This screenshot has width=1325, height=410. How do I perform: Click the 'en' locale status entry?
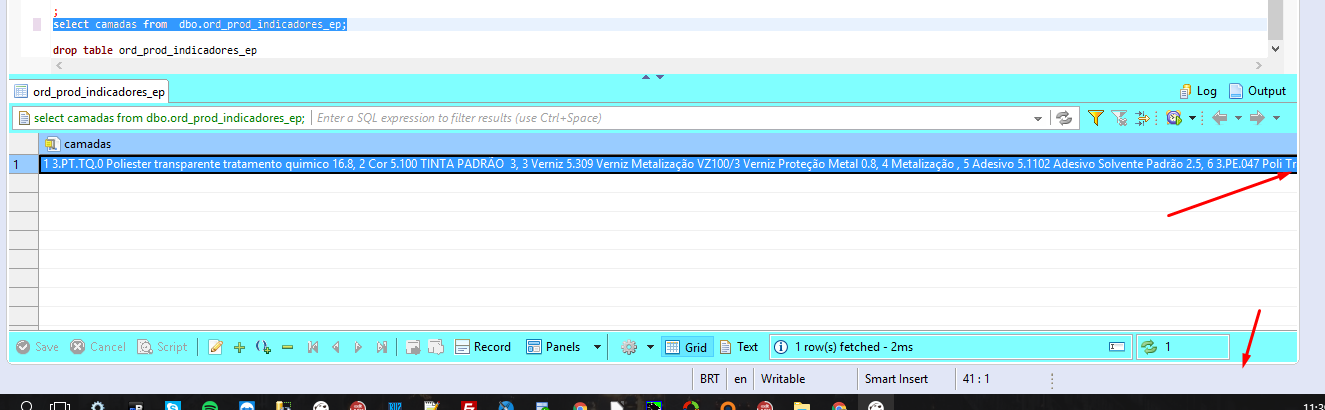coord(740,379)
